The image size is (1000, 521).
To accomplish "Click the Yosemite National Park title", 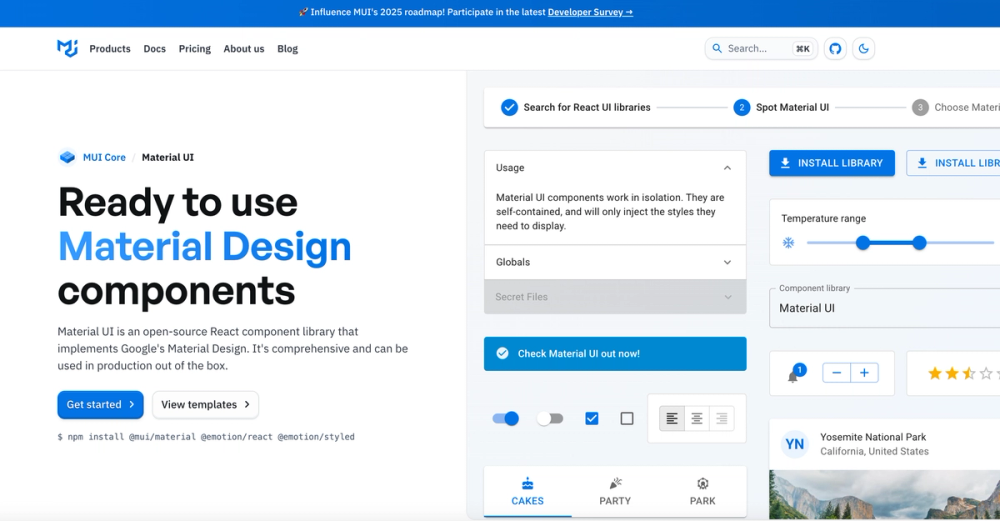I will [x=873, y=437].
